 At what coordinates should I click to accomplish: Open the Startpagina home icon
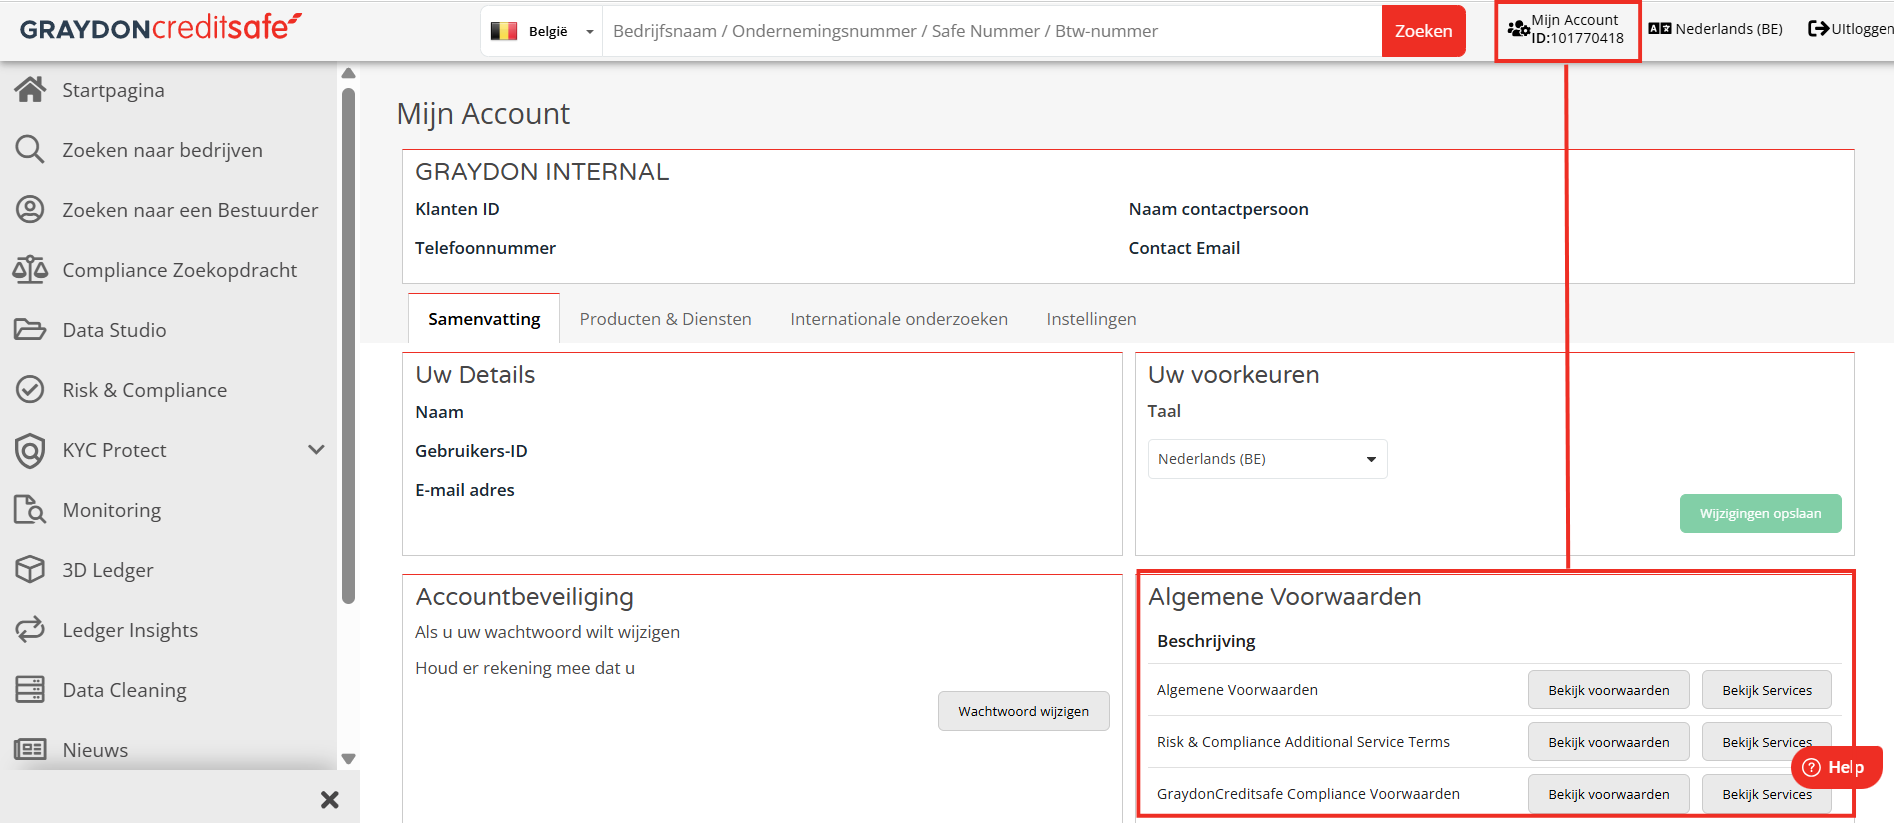click(30, 90)
